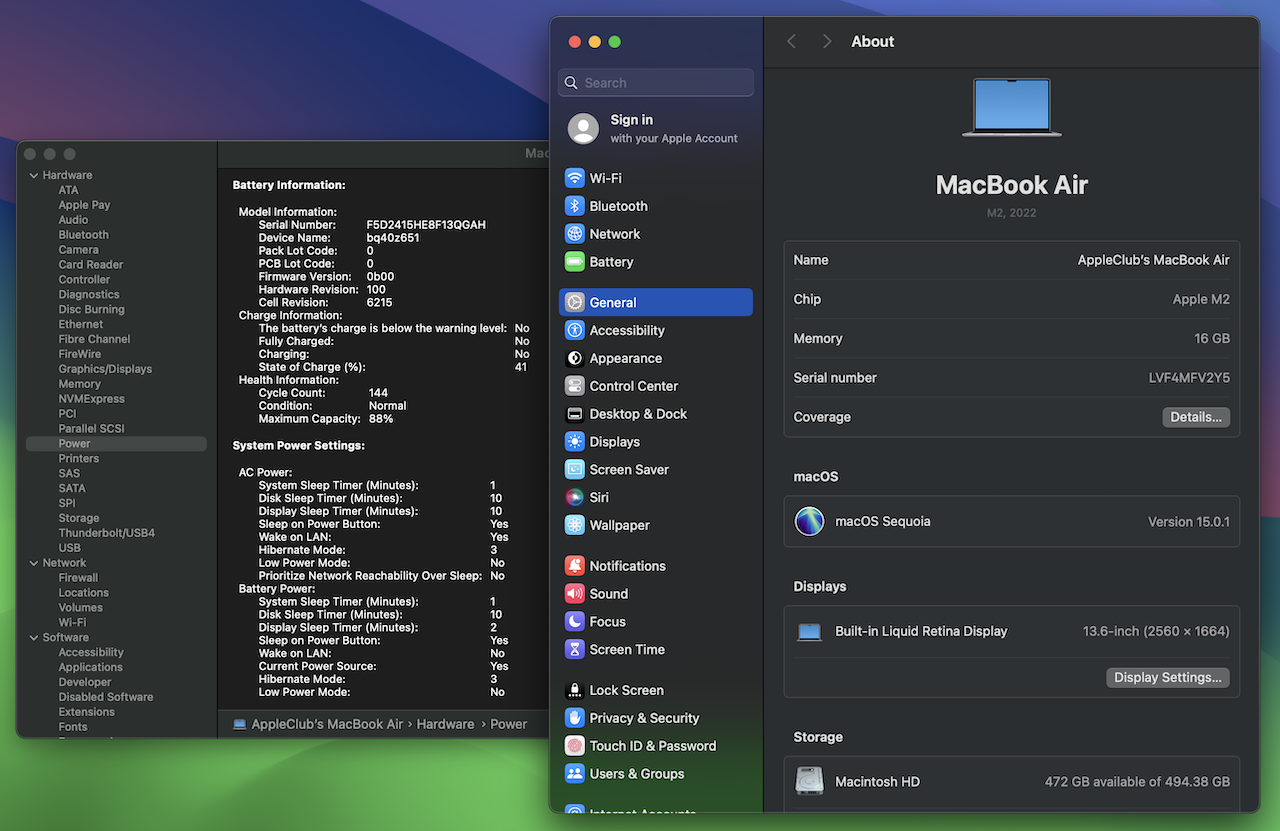
Task: Select the Users & Groups icon
Action: [574, 774]
